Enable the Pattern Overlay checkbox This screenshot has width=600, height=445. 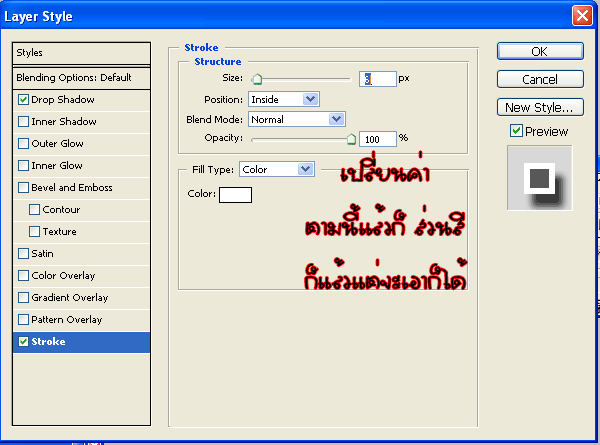point(23,319)
